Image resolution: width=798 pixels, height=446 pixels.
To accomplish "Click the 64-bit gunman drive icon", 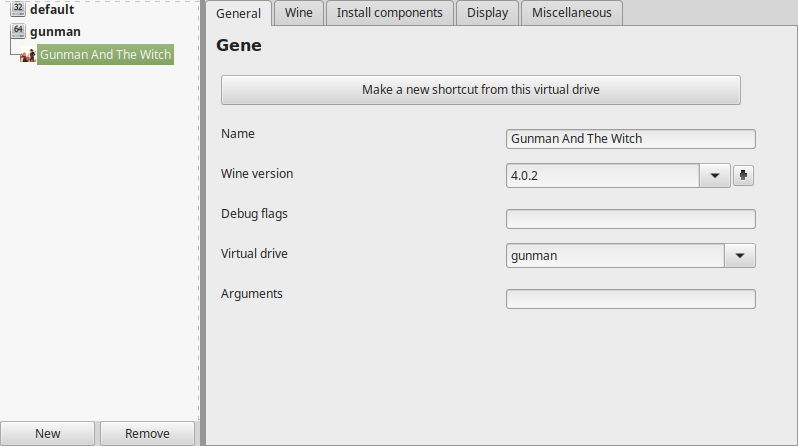I will (x=18, y=31).
